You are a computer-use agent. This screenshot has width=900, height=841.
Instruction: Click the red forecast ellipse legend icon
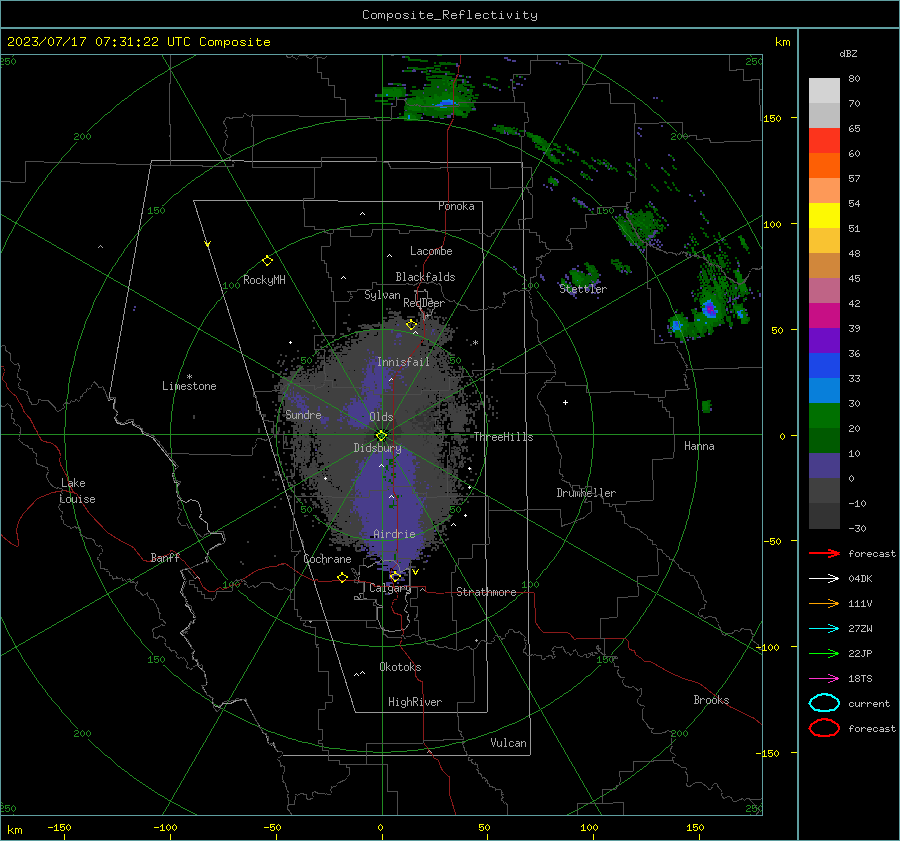[824, 728]
